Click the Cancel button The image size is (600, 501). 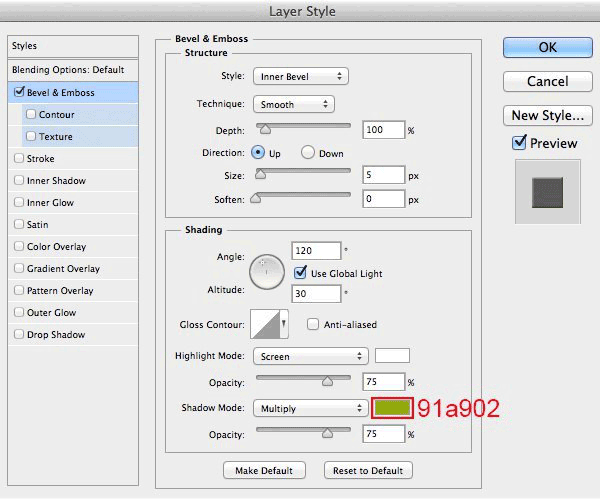click(548, 81)
